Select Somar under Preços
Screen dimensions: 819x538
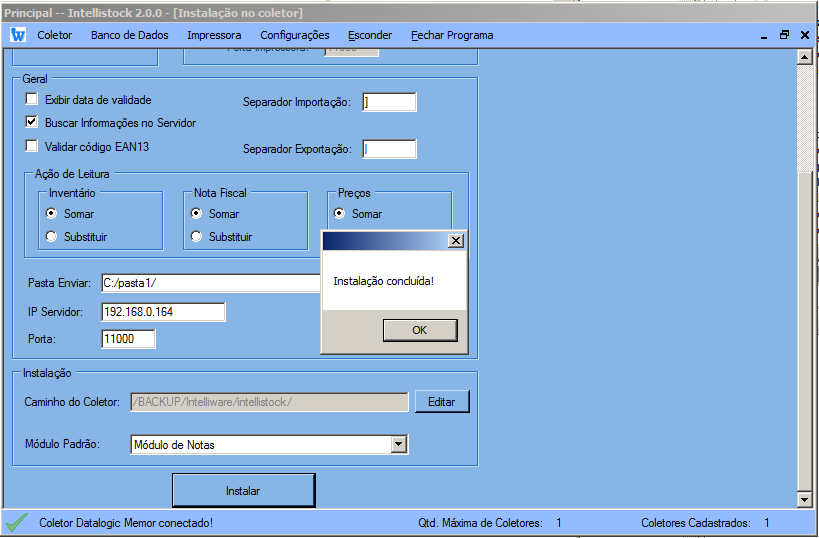click(x=340, y=213)
